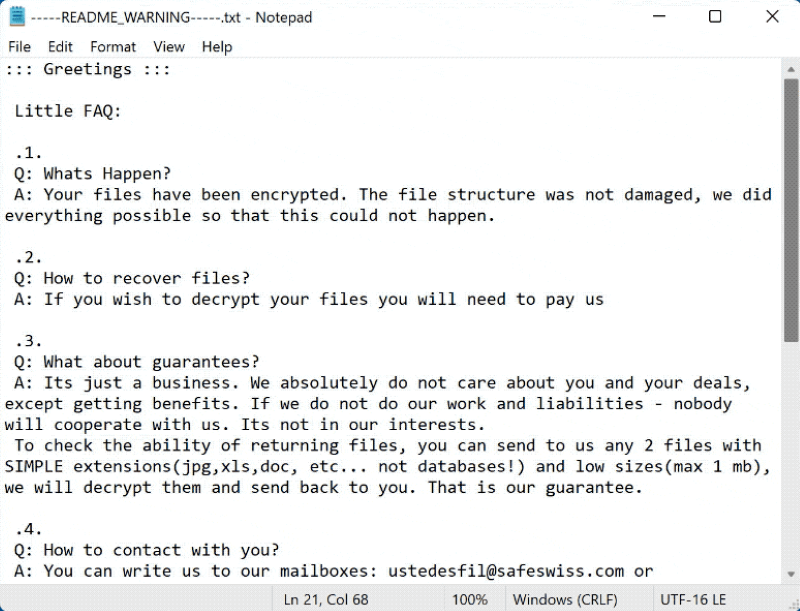The height and width of the screenshot is (611, 800).
Task: Close the README_WARNING Notepad window
Action: click(772, 17)
